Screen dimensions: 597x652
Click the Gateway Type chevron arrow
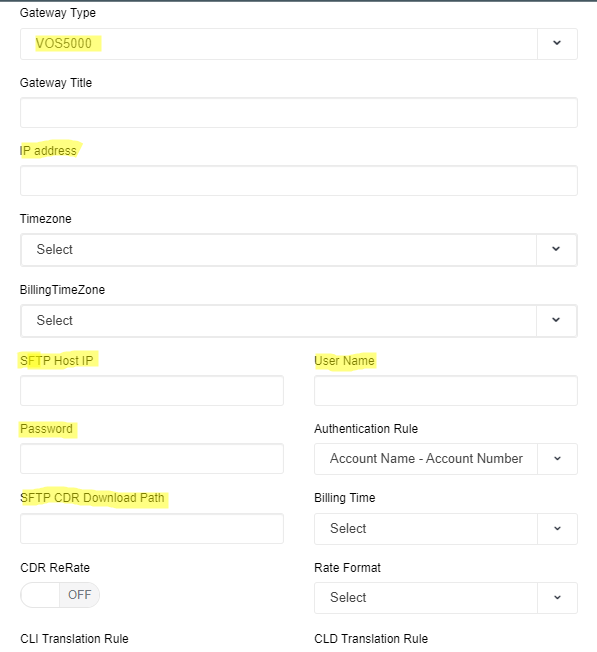(x=557, y=43)
